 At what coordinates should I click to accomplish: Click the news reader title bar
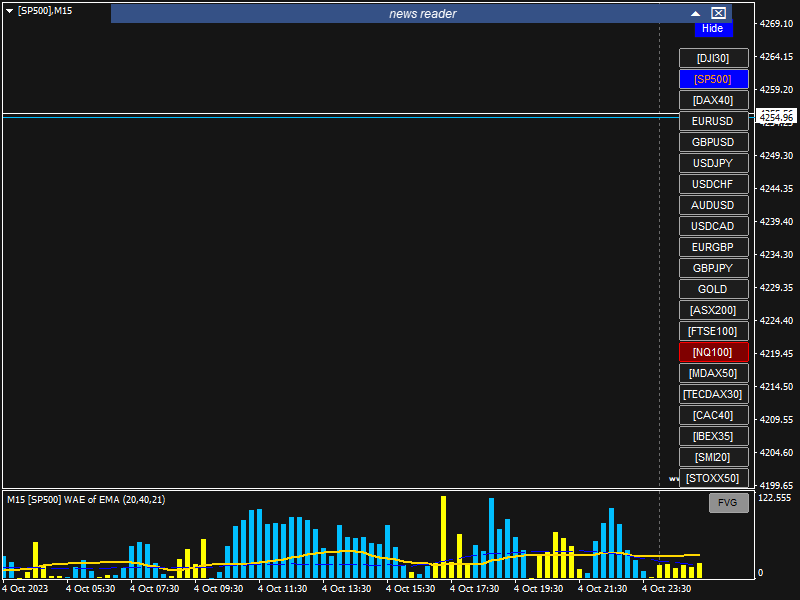tap(421, 14)
